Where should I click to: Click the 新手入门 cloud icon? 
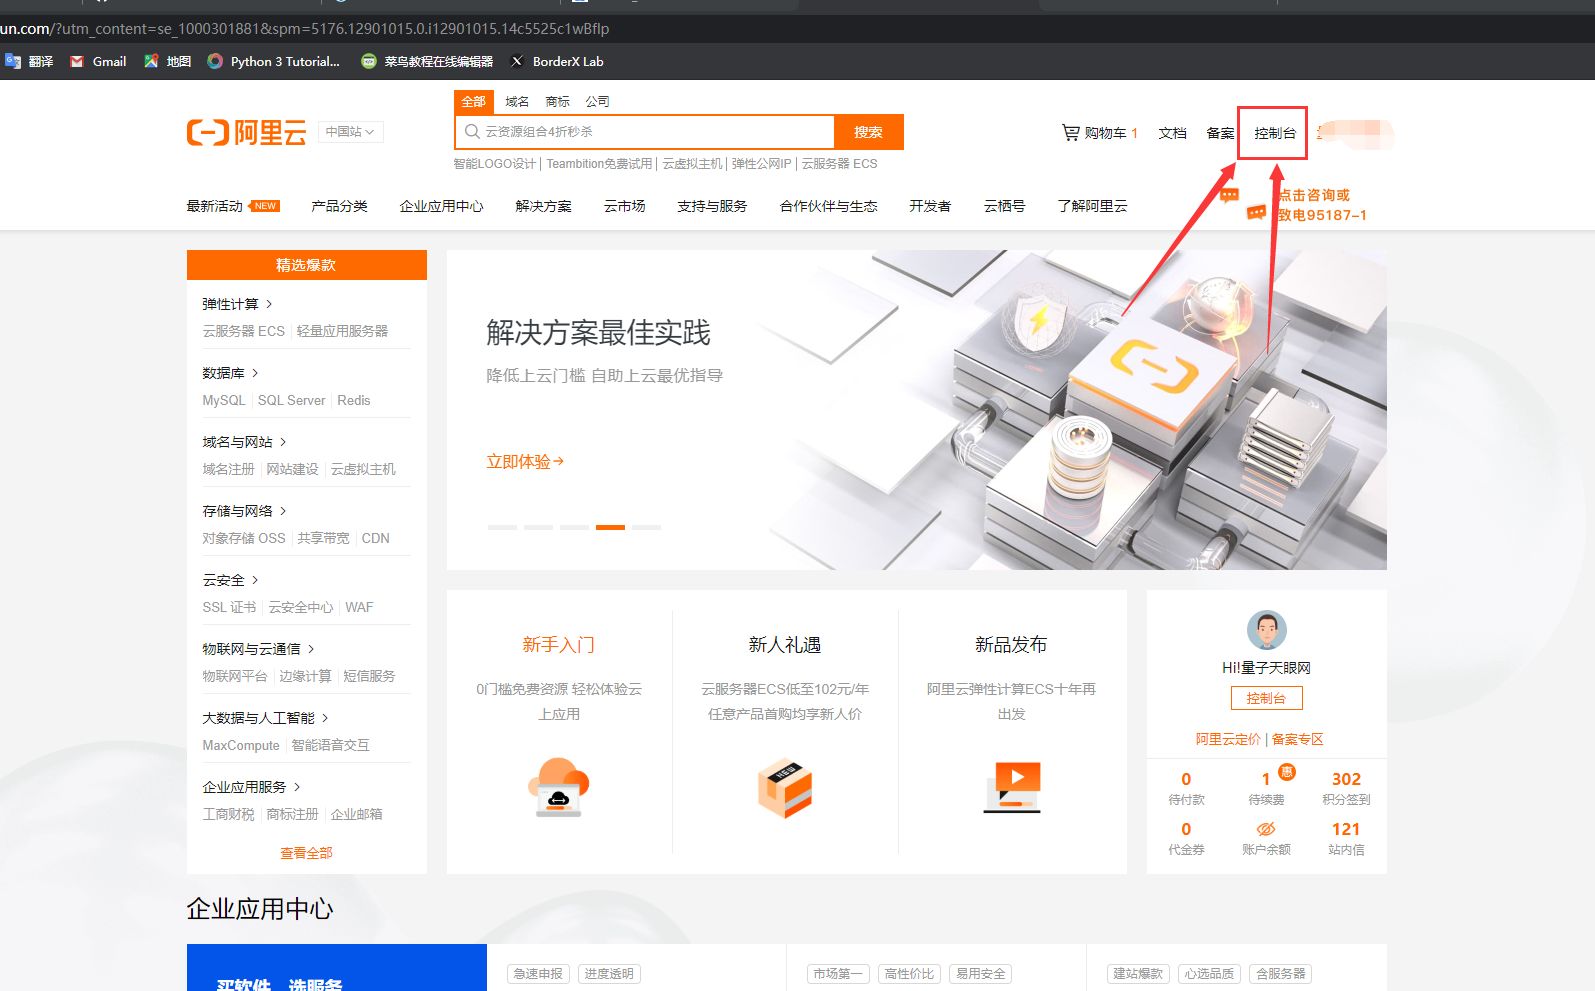(559, 787)
